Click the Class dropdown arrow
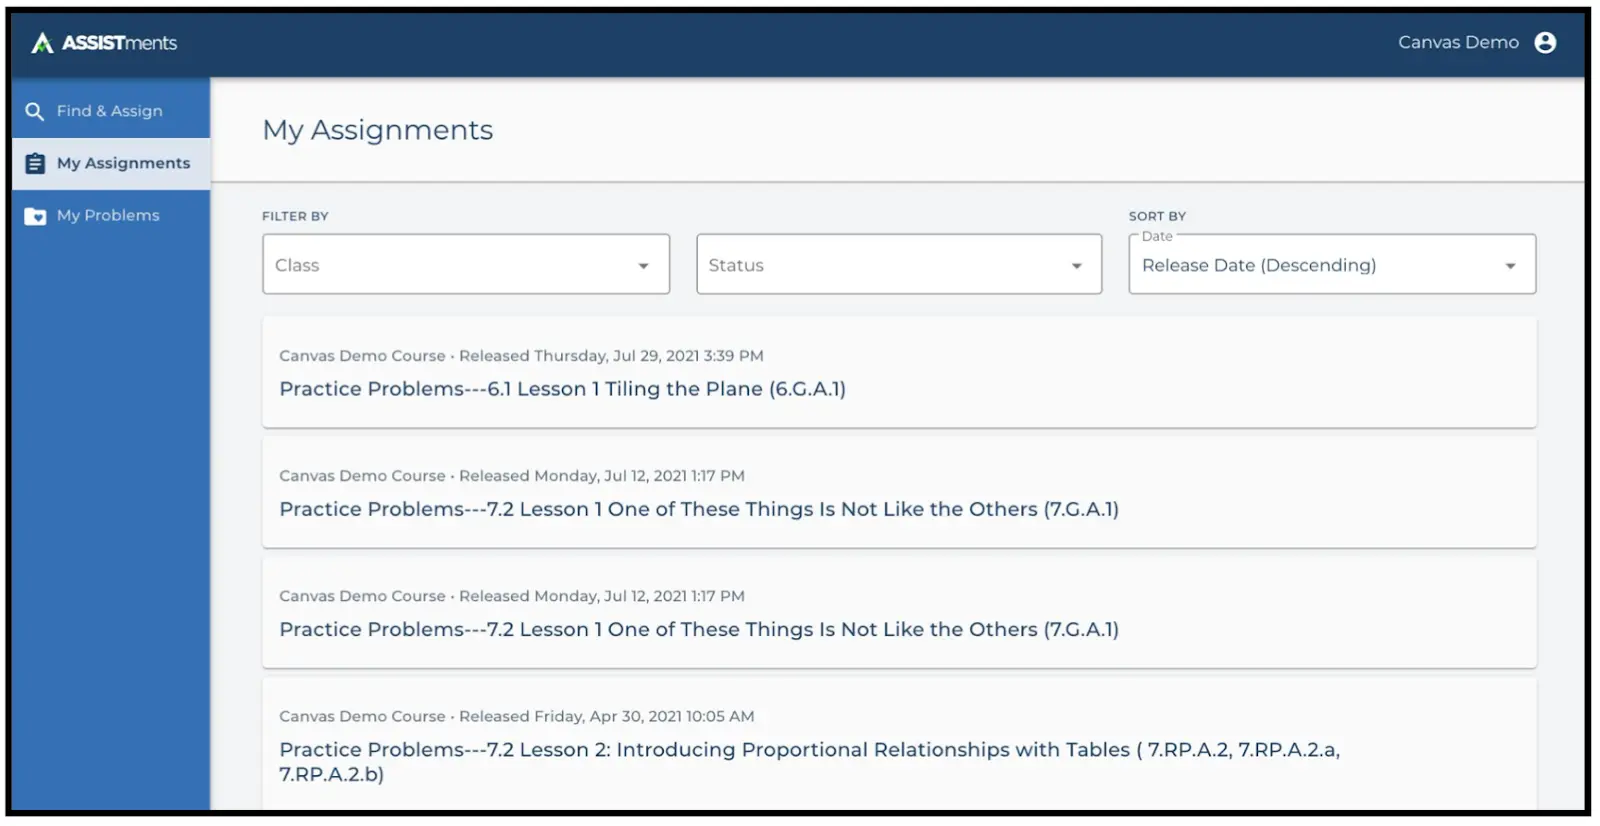This screenshot has height=826, width=1600. (x=643, y=264)
